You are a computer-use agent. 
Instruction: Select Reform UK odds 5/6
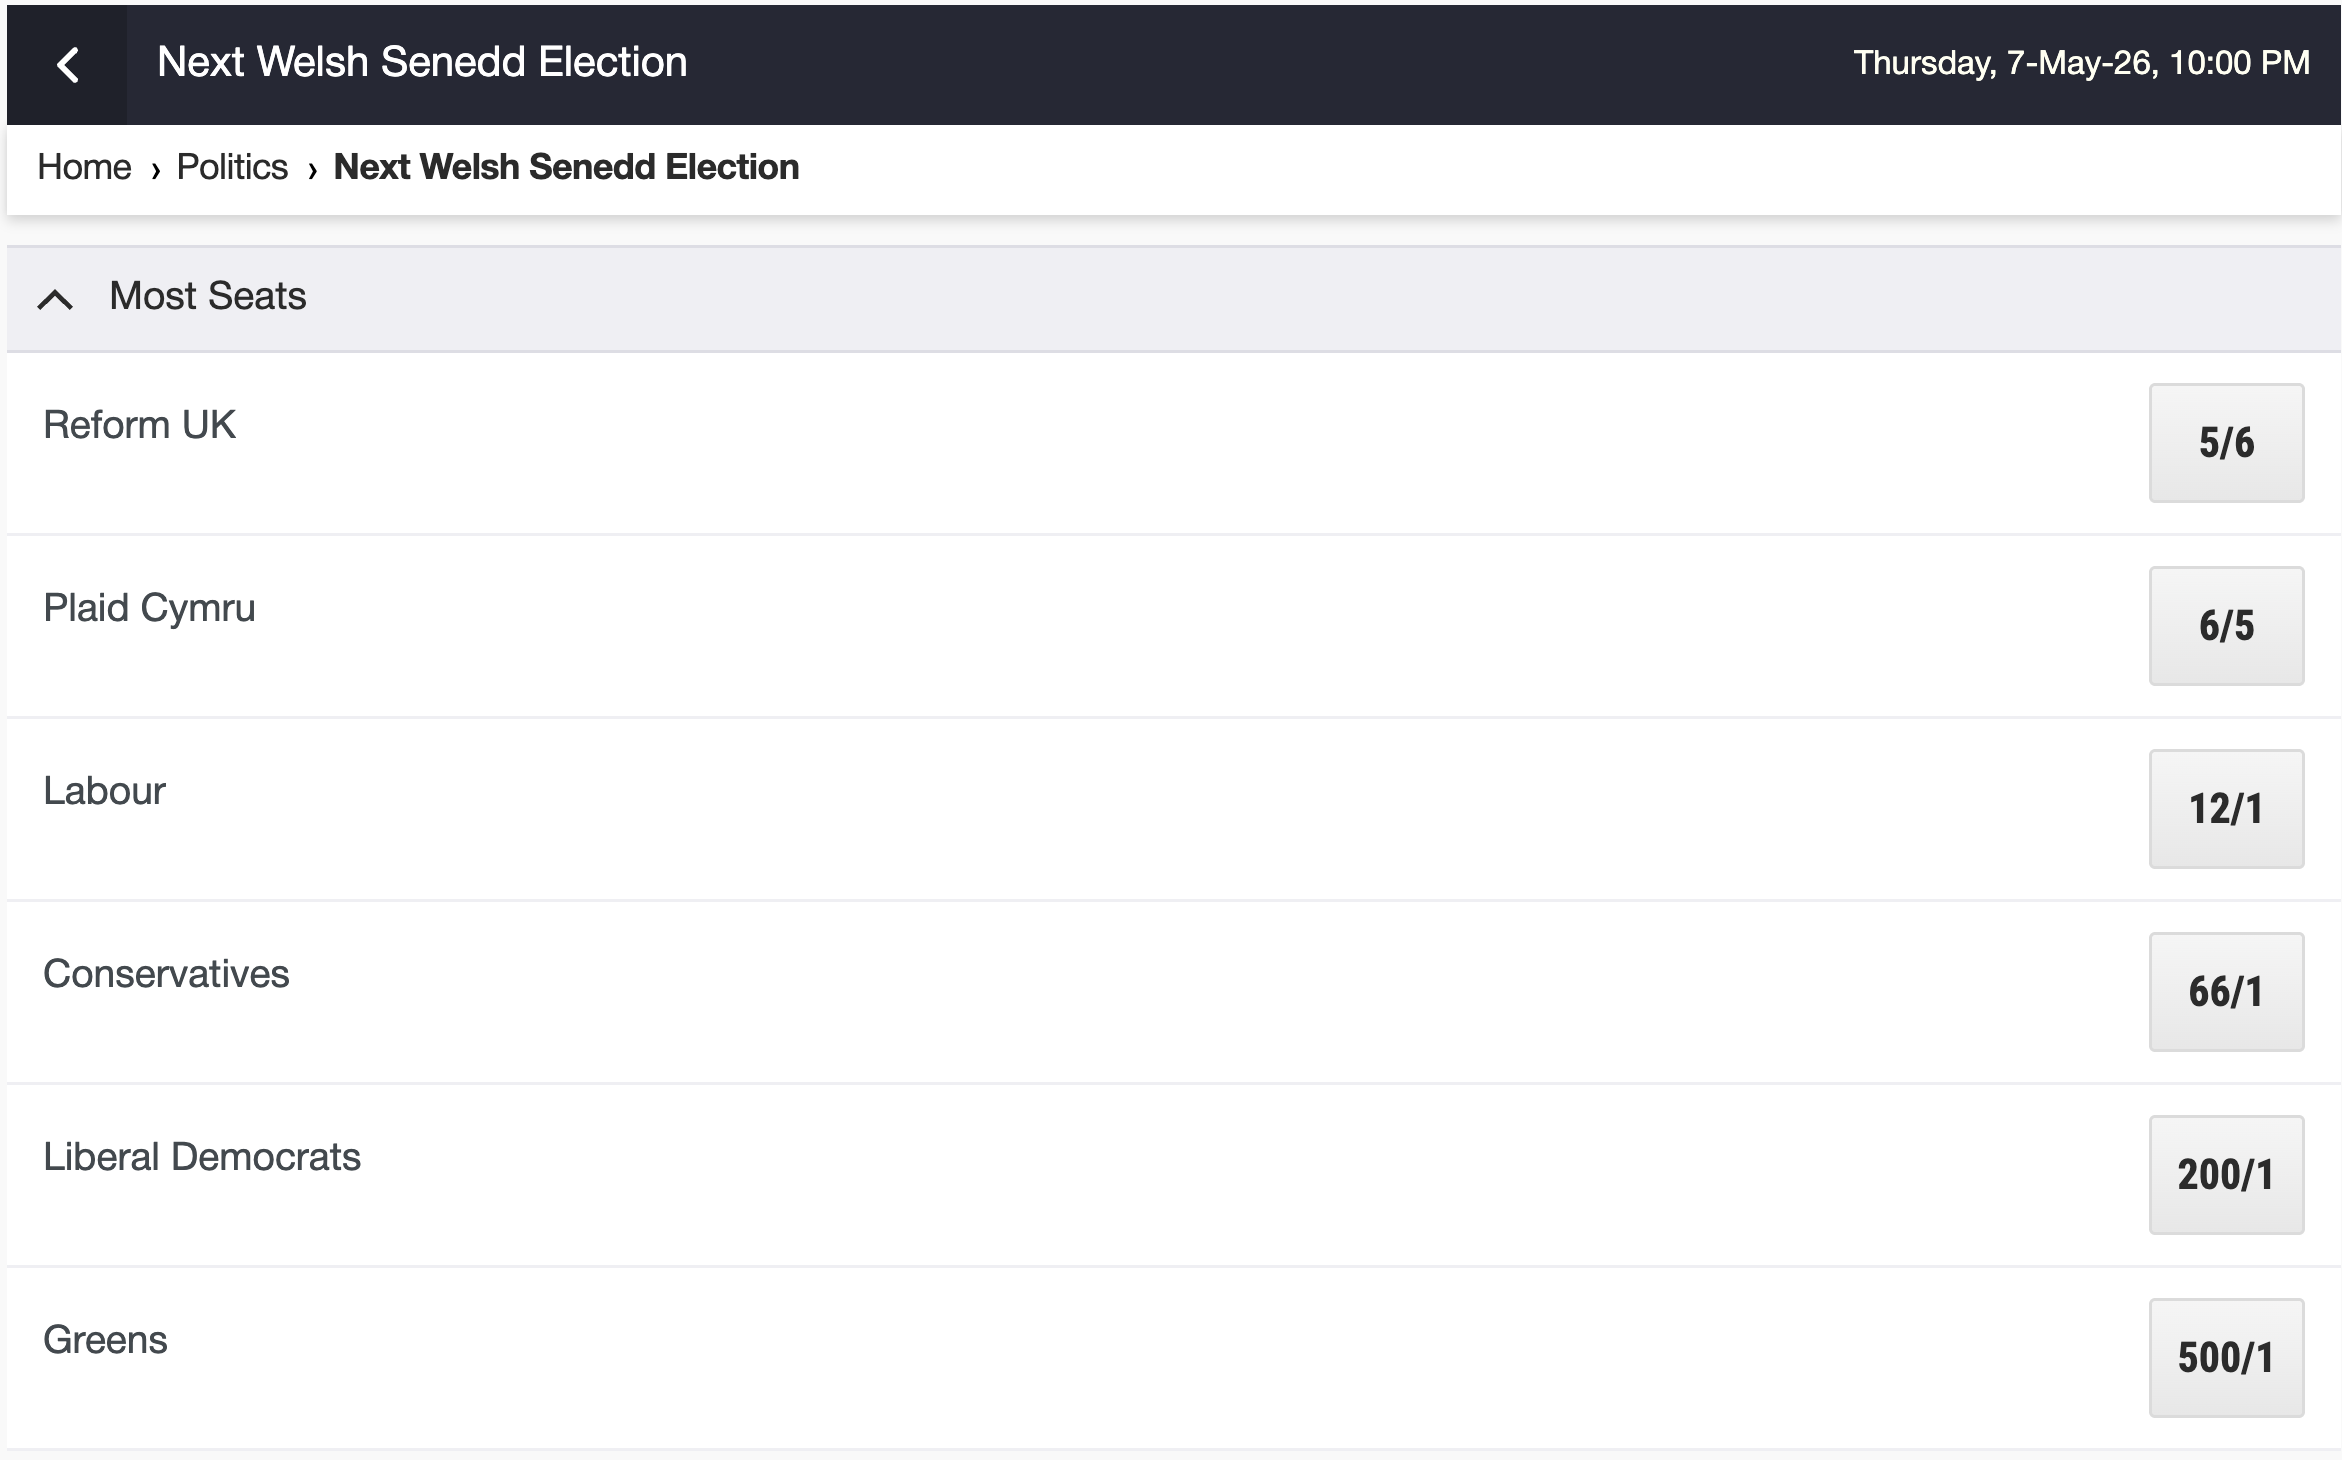tap(2225, 443)
